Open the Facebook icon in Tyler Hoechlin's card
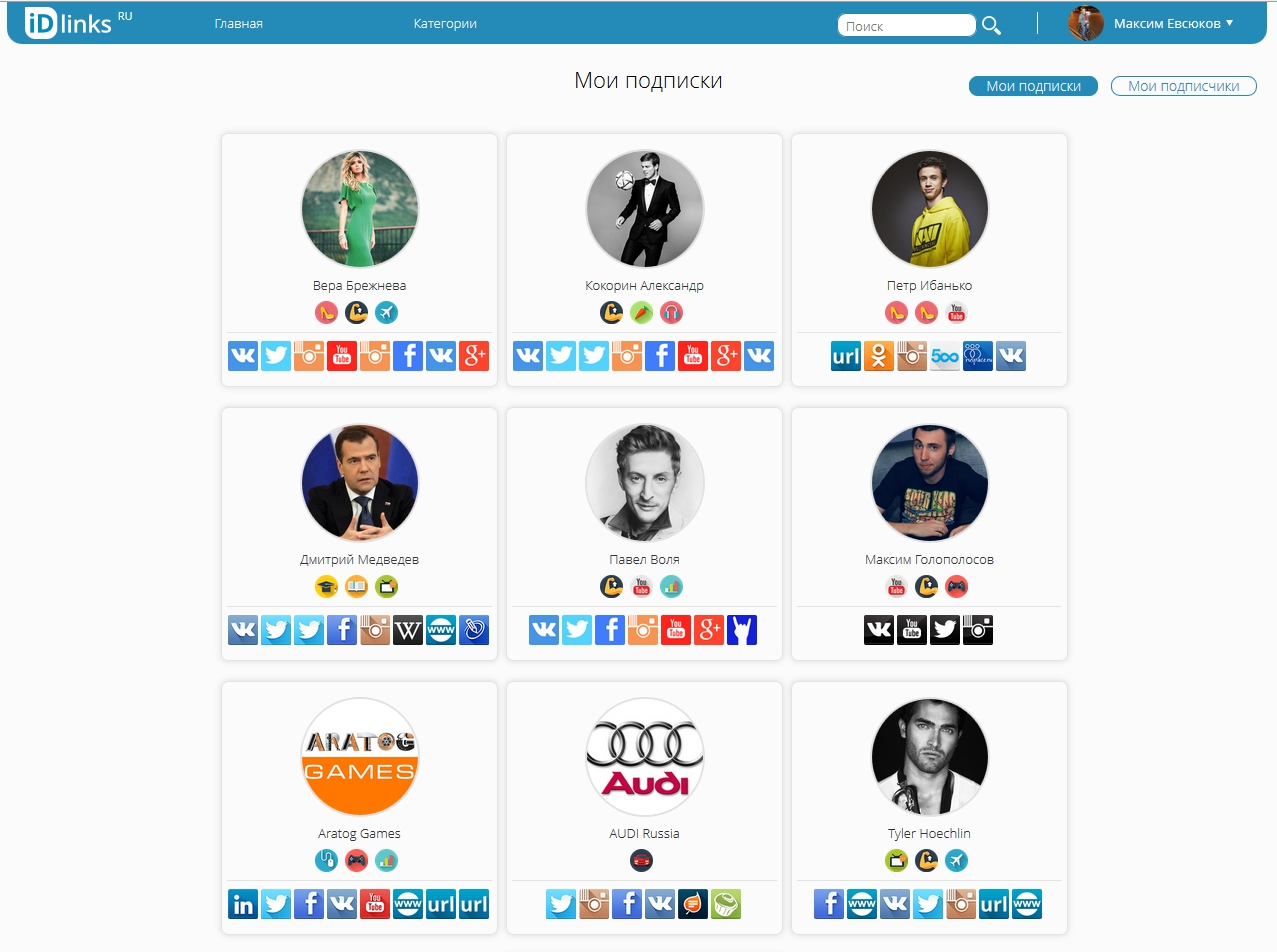1277x952 pixels. coord(829,903)
